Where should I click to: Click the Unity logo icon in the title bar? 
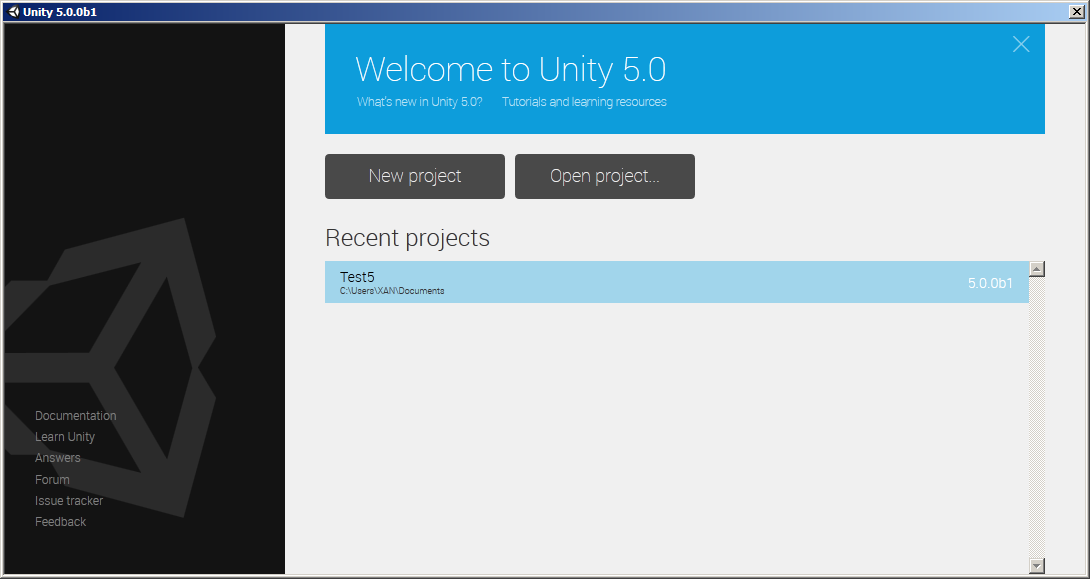tap(13, 12)
